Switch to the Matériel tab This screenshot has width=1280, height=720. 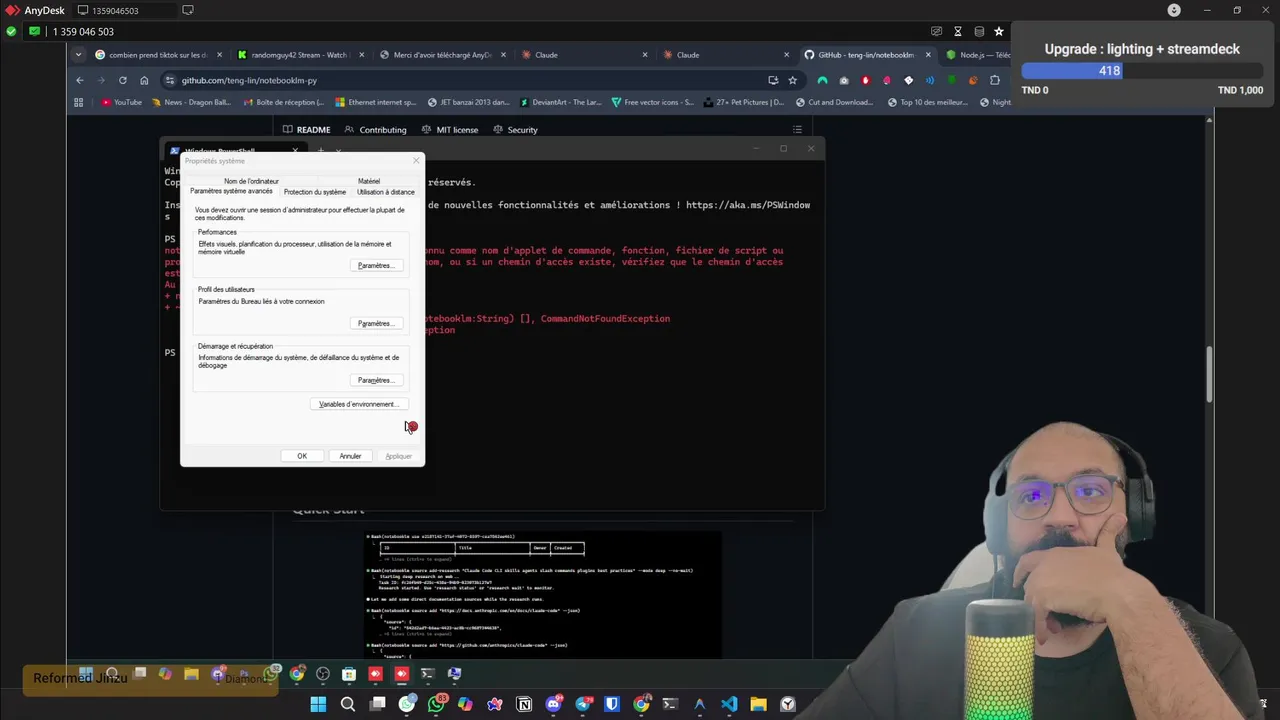pyautogui.click(x=368, y=181)
